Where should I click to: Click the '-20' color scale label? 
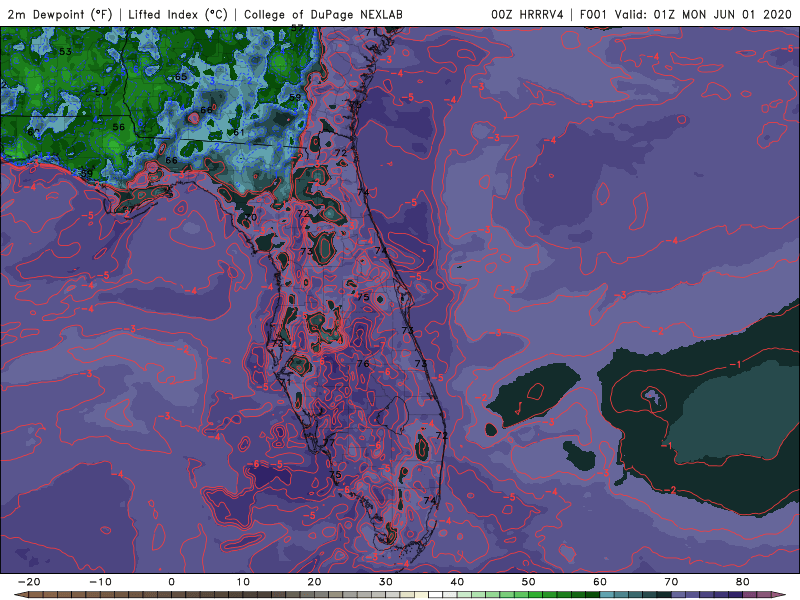(29, 582)
